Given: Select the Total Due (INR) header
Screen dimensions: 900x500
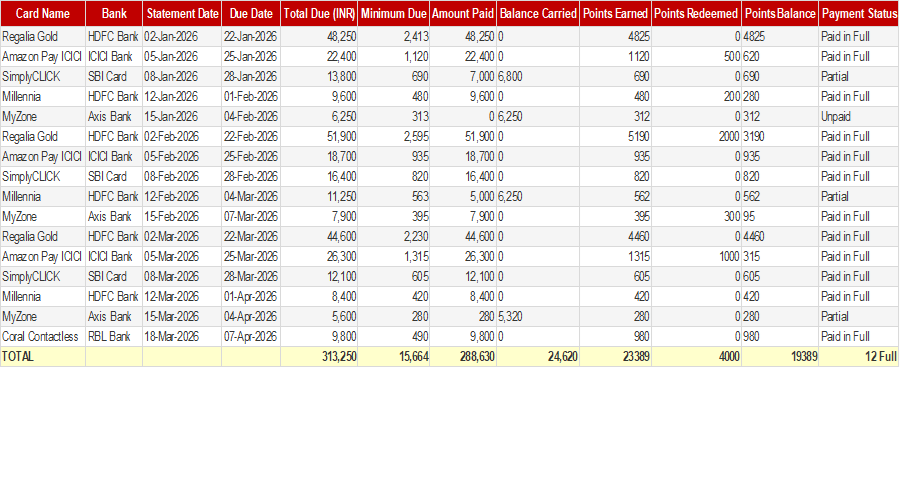Looking at the screenshot, I should pos(319,14).
